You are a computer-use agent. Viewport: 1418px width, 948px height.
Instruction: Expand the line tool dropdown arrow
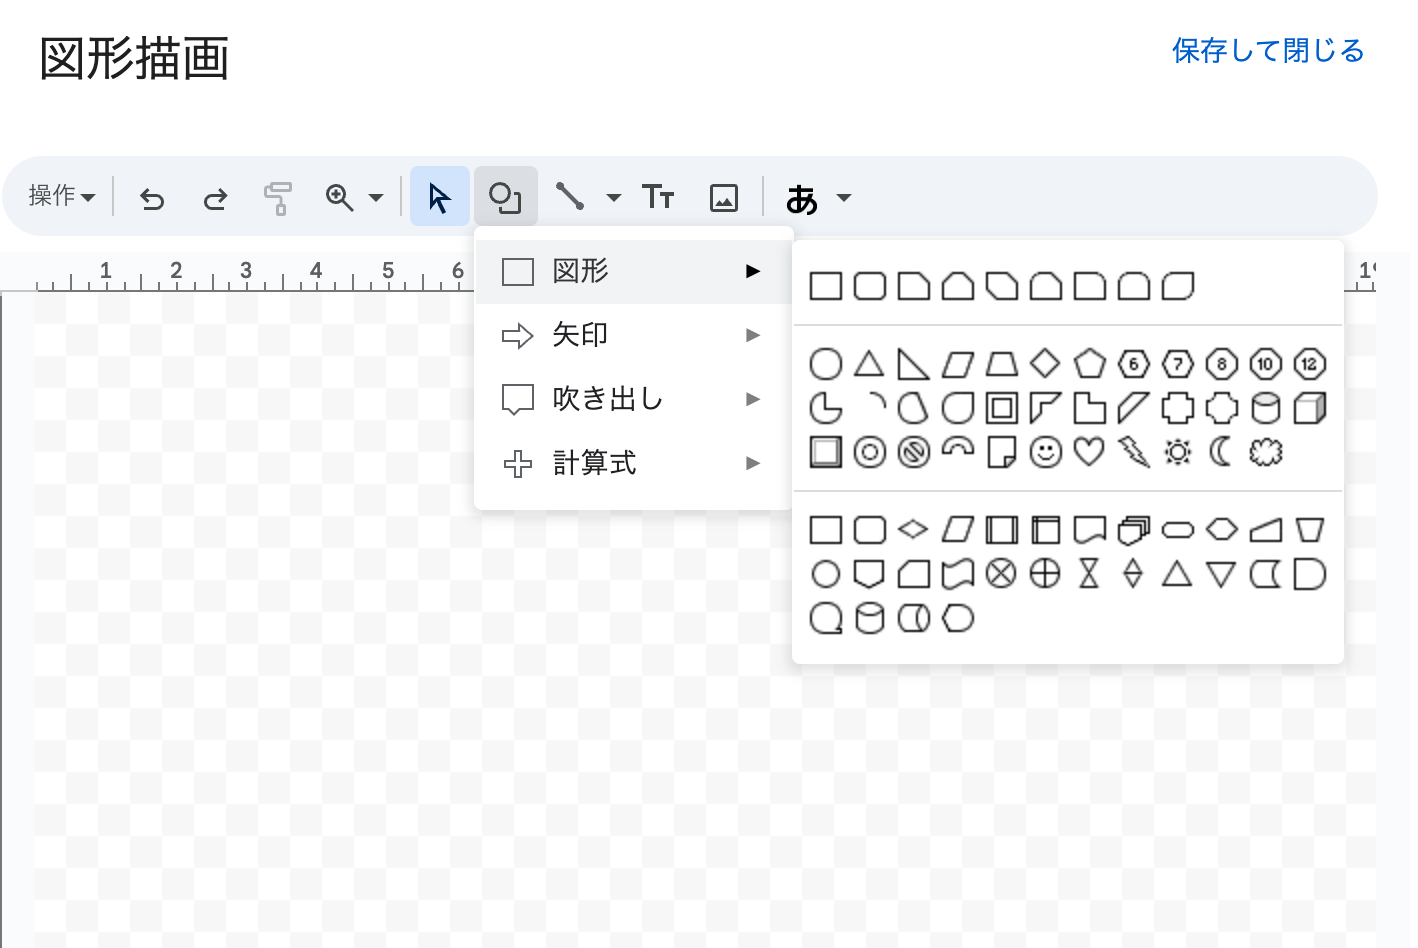tap(613, 197)
